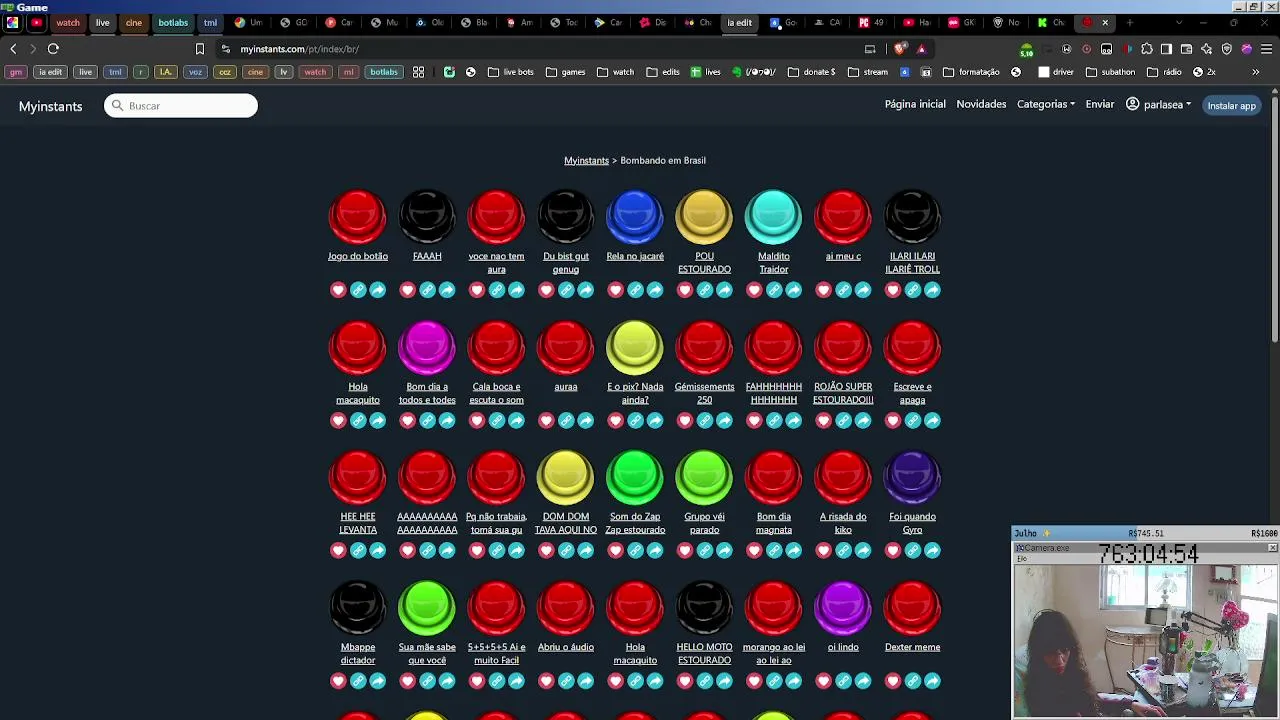Share the Du bist gut genug sound
This screenshot has width=1280, height=720.
(586, 290)
